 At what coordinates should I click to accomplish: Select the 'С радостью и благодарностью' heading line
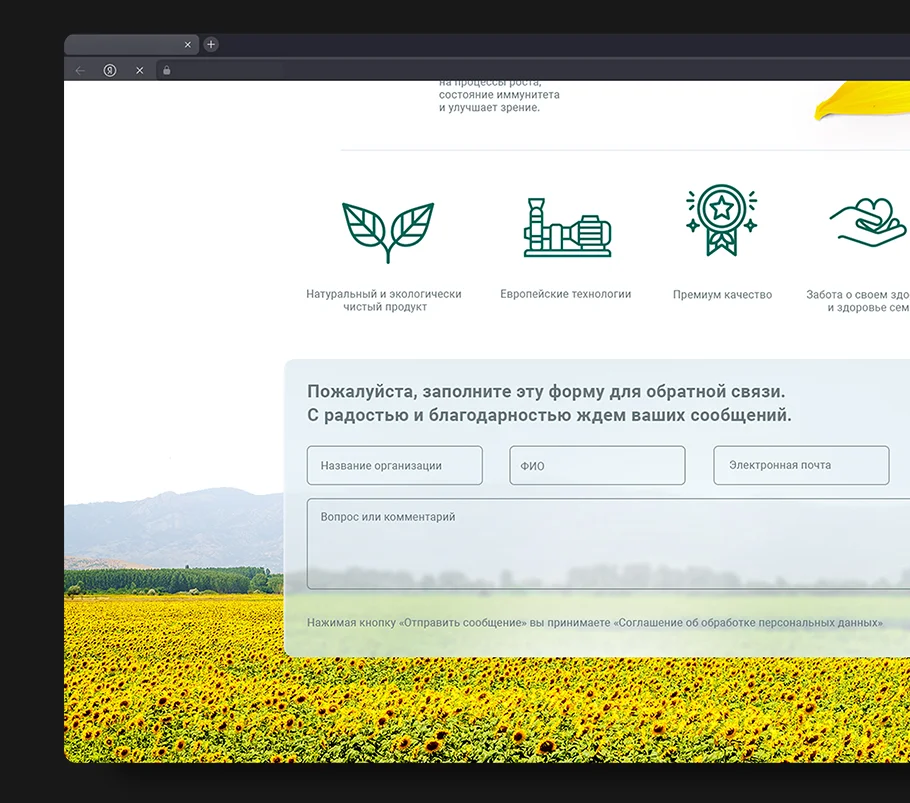point(549,415)
